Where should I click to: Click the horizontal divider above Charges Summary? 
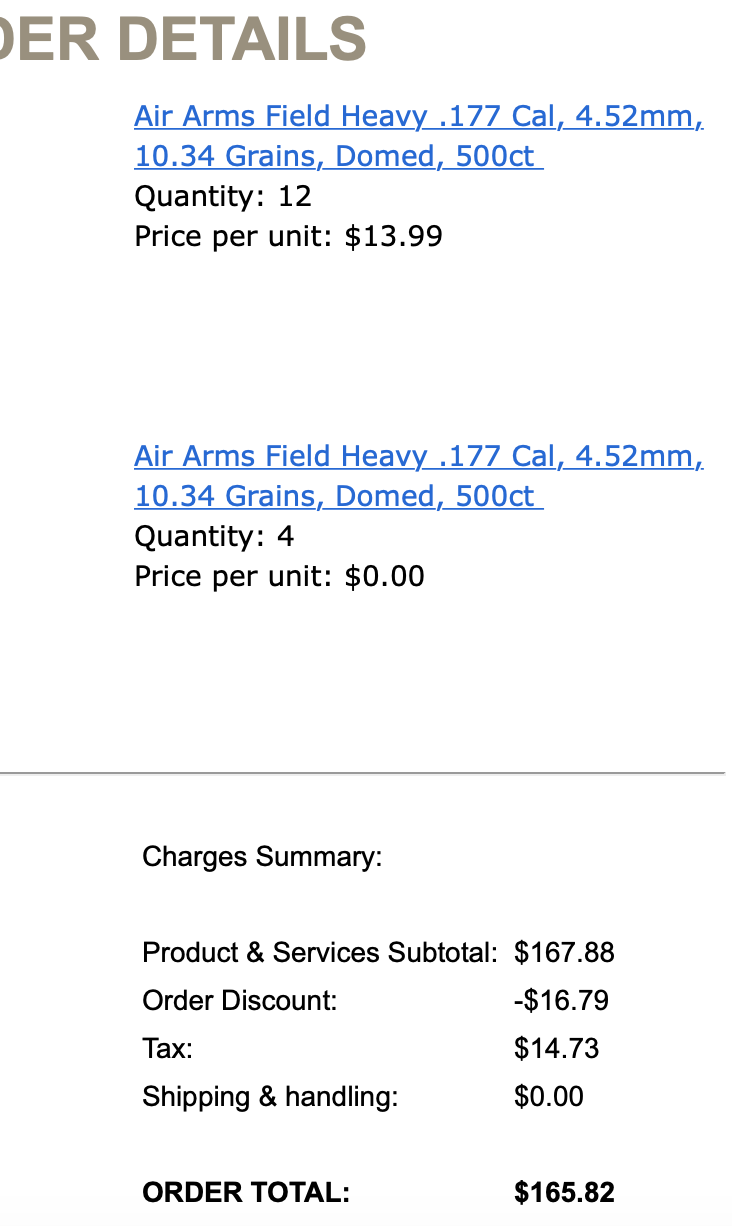click(x=362, y=773)
